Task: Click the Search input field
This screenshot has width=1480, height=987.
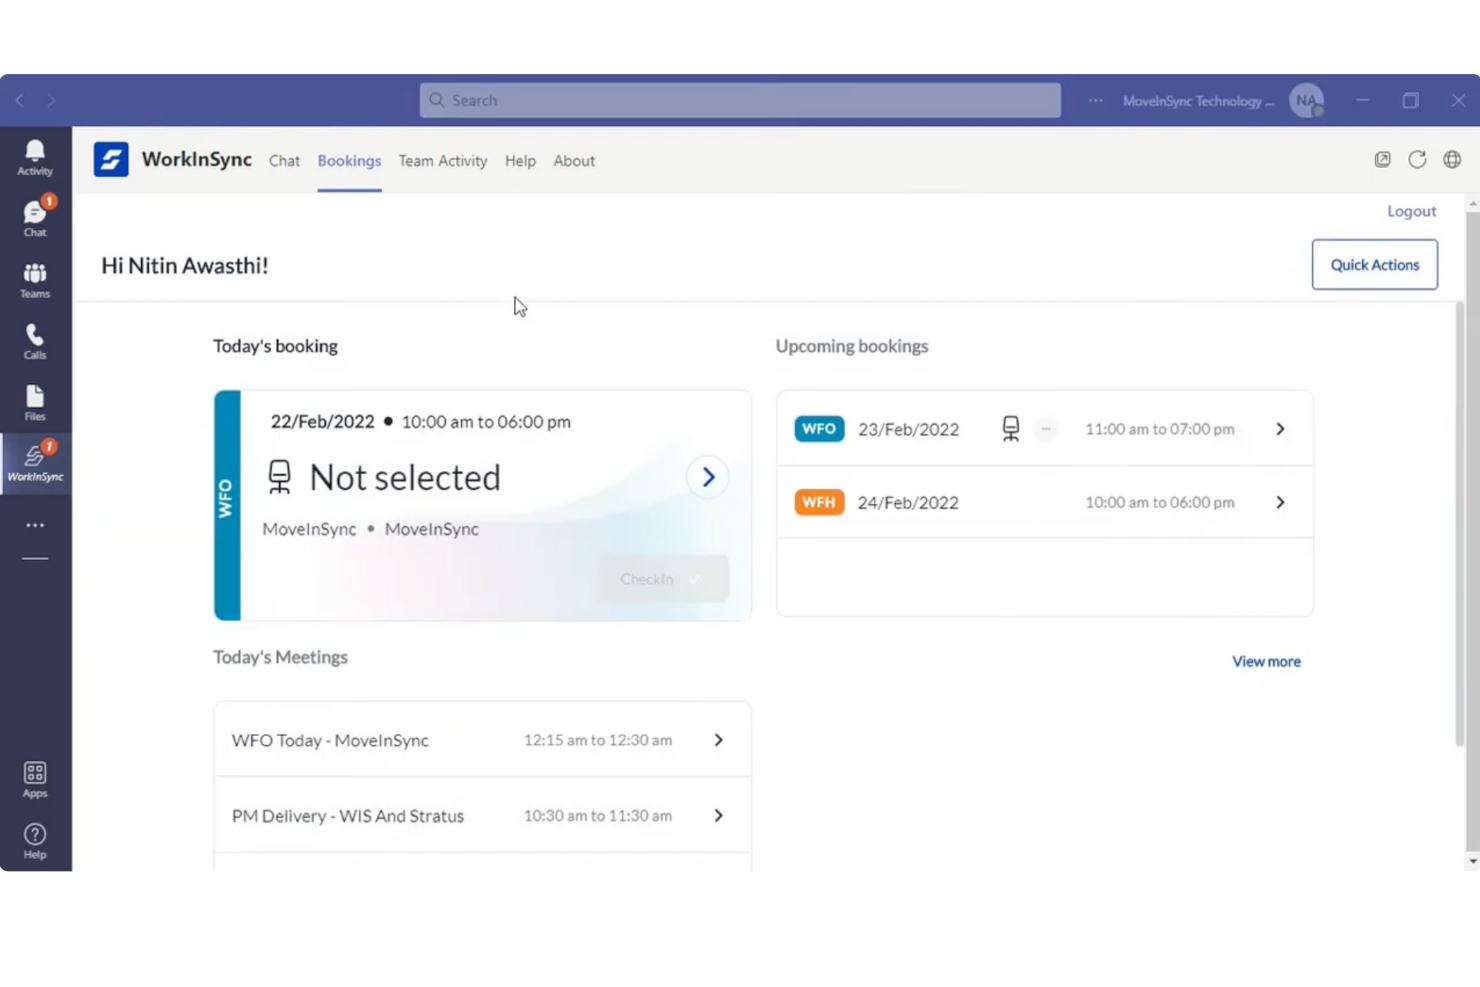Action: (740, 100)
